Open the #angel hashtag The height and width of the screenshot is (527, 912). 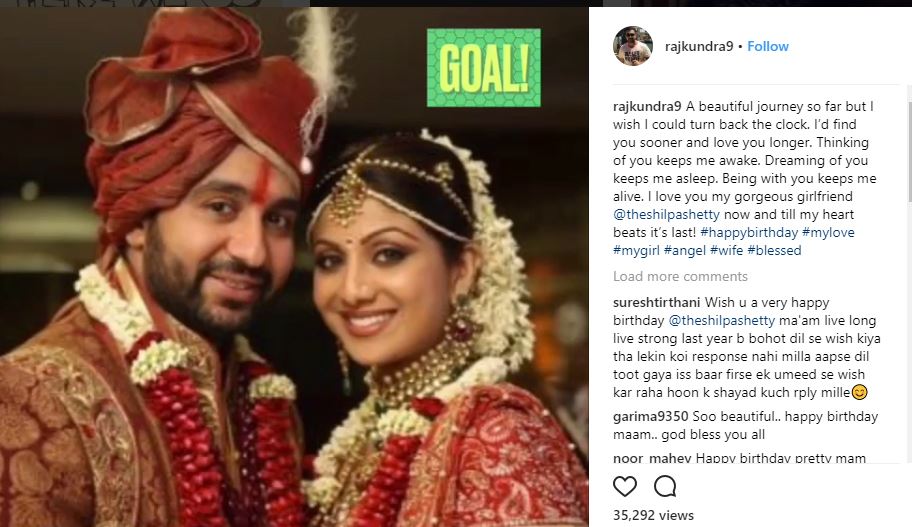[x=685, y=251]
